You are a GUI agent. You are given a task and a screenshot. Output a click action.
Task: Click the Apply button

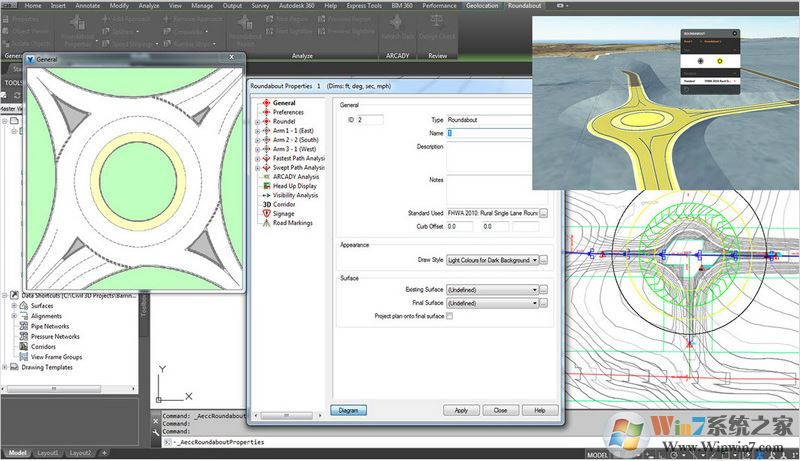click(461, 410)
